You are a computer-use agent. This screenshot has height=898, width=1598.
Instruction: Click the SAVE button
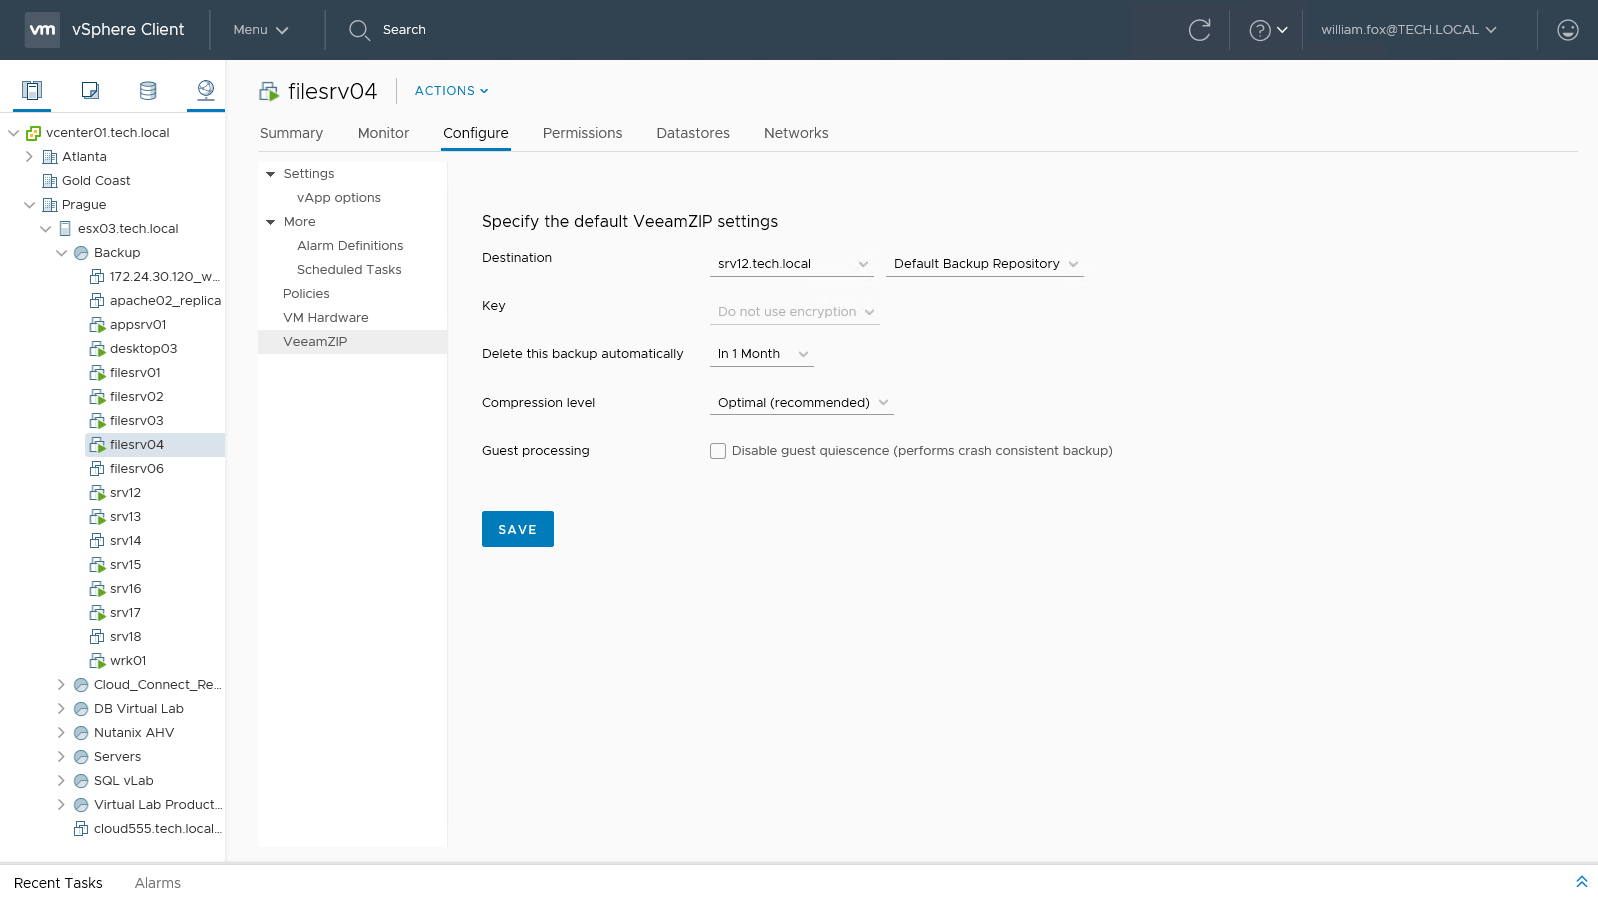[518, 529]
